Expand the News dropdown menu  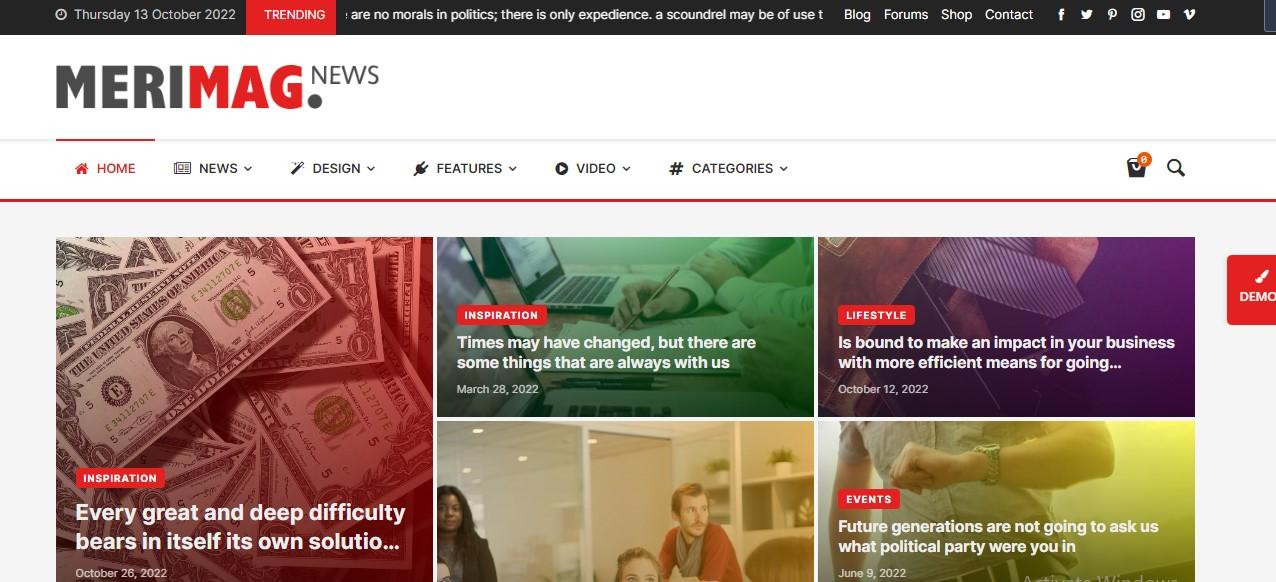click(x=213, y=168)
